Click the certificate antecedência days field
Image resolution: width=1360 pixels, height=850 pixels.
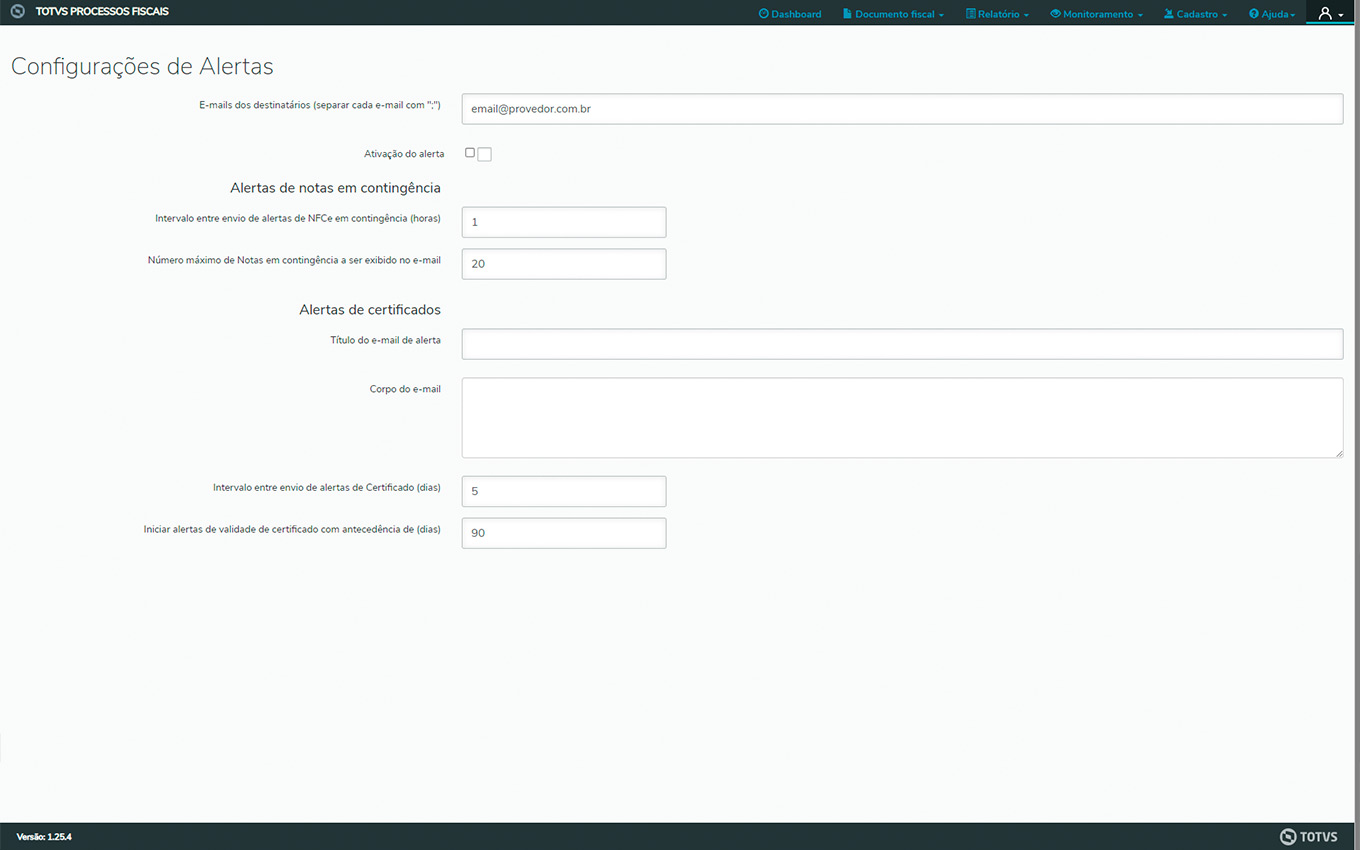click(x=563, y=533)
